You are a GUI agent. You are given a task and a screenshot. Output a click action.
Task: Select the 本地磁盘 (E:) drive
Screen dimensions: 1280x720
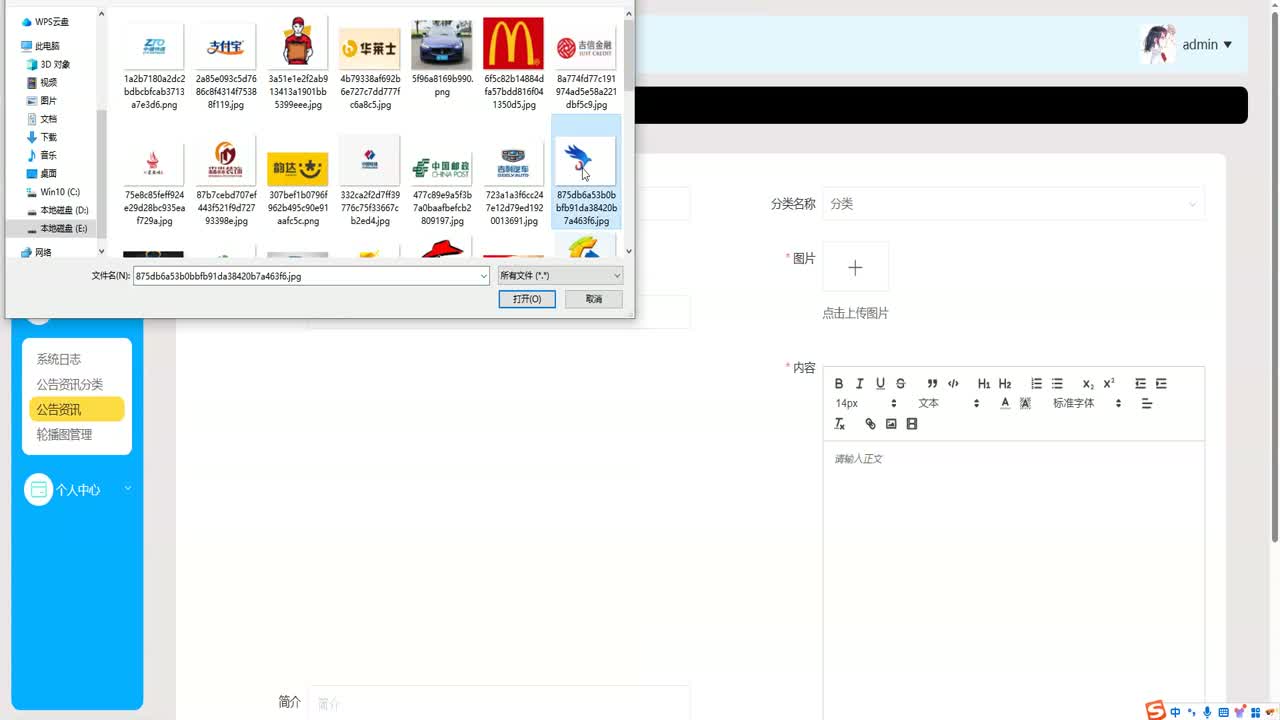click(x=58, y=228)
